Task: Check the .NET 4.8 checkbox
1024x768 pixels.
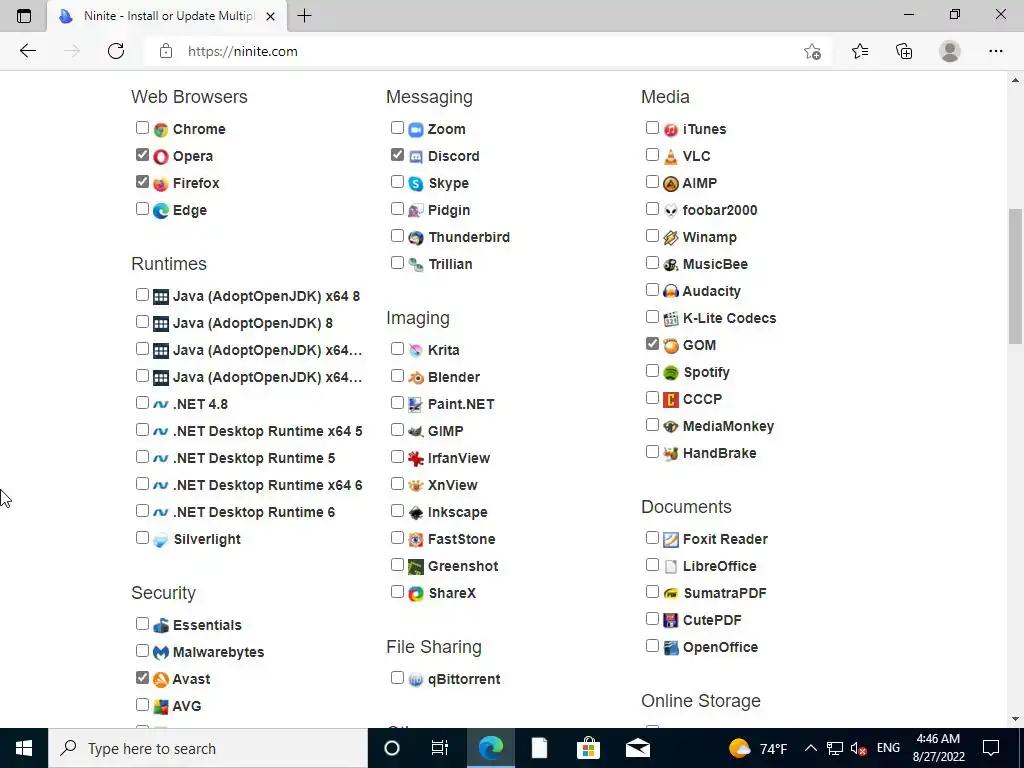Action: pos(142,402)
